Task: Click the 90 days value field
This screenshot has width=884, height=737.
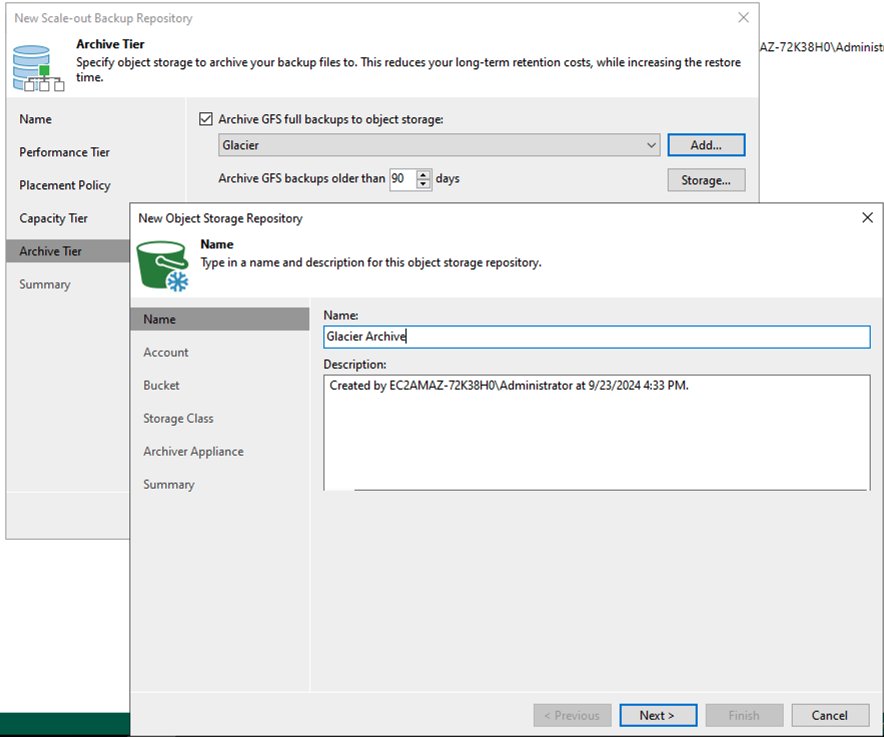Action: [x=403, y=179]
